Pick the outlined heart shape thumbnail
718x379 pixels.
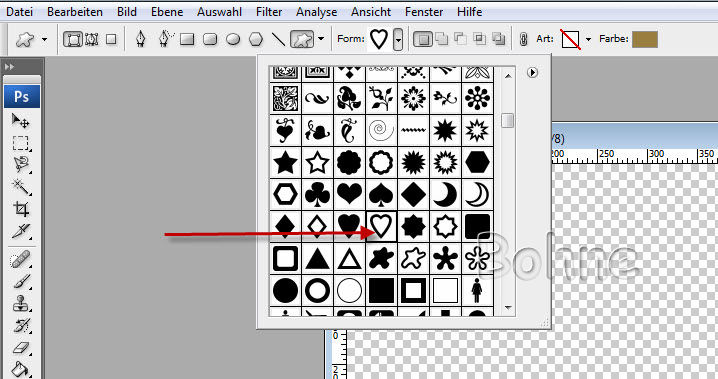tap(381, 226)
